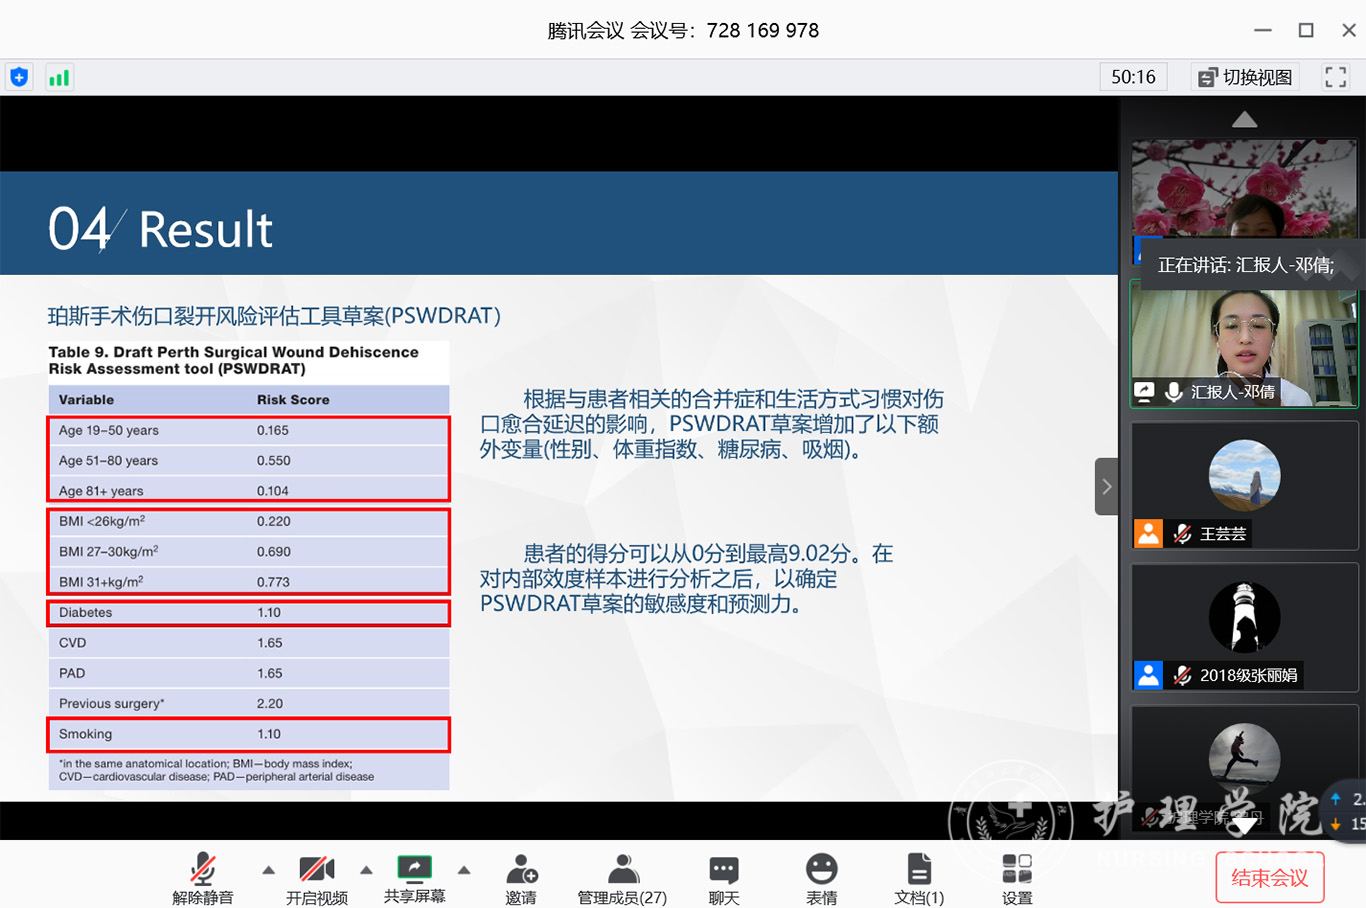1366x908 pixels.
Task: Collapse participant video sidebar with chevron
Action: tap(1106, 487)
